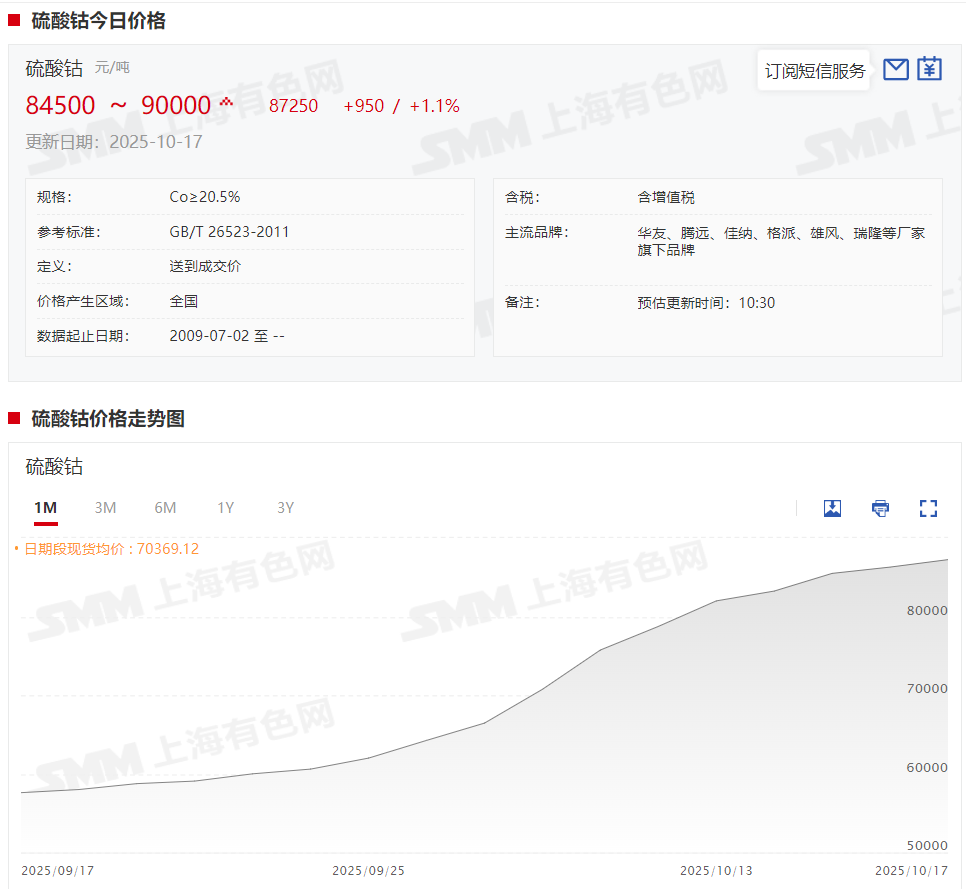Click the envelope email subscription icon
This screenshot has height=889, width=966.
pos(896,69)
